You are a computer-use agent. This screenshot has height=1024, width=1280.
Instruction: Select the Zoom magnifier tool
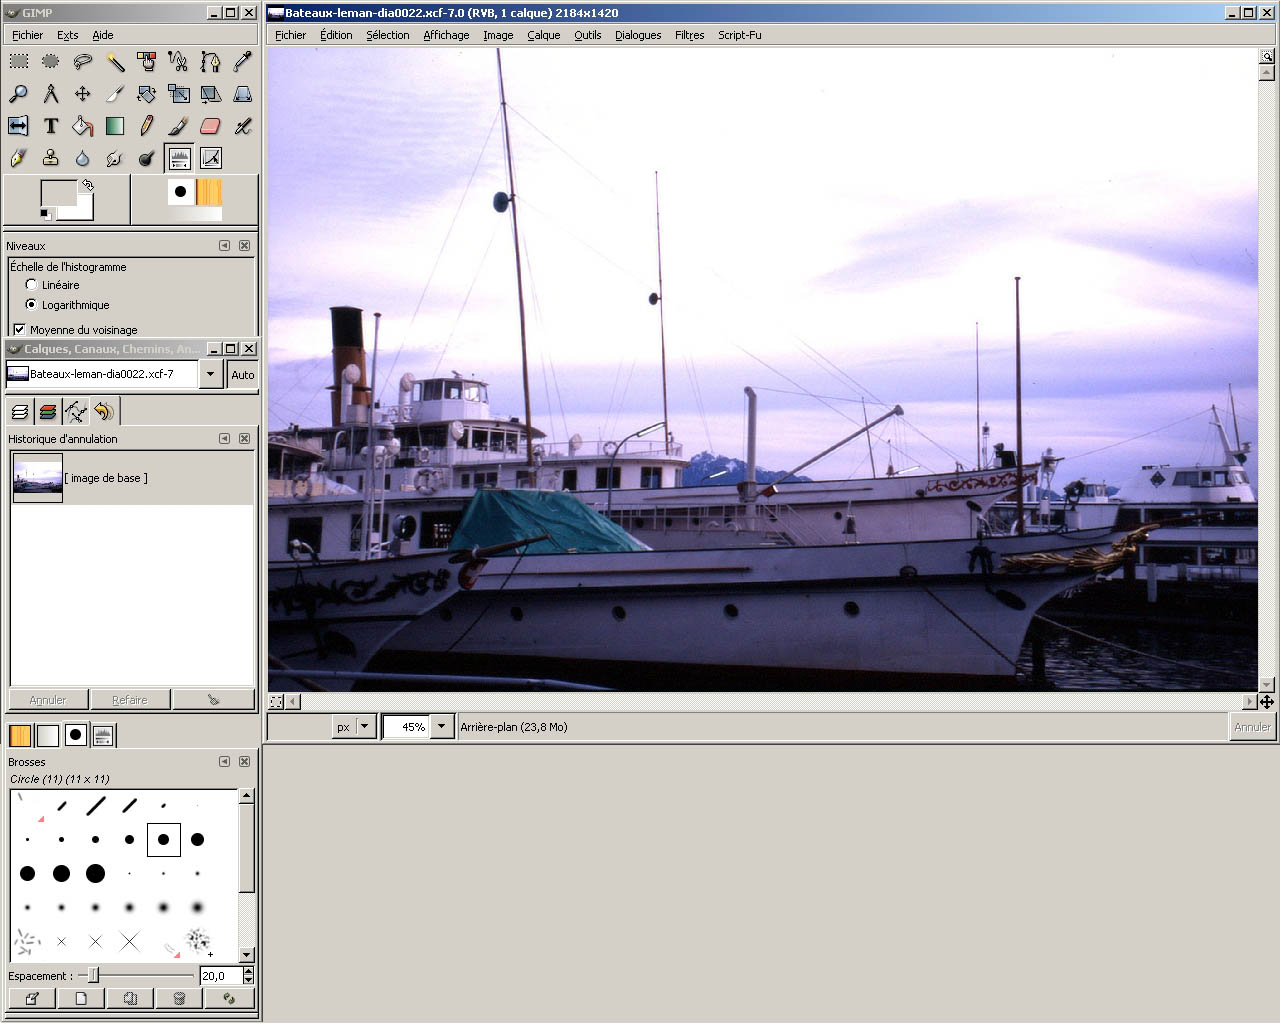18,94
